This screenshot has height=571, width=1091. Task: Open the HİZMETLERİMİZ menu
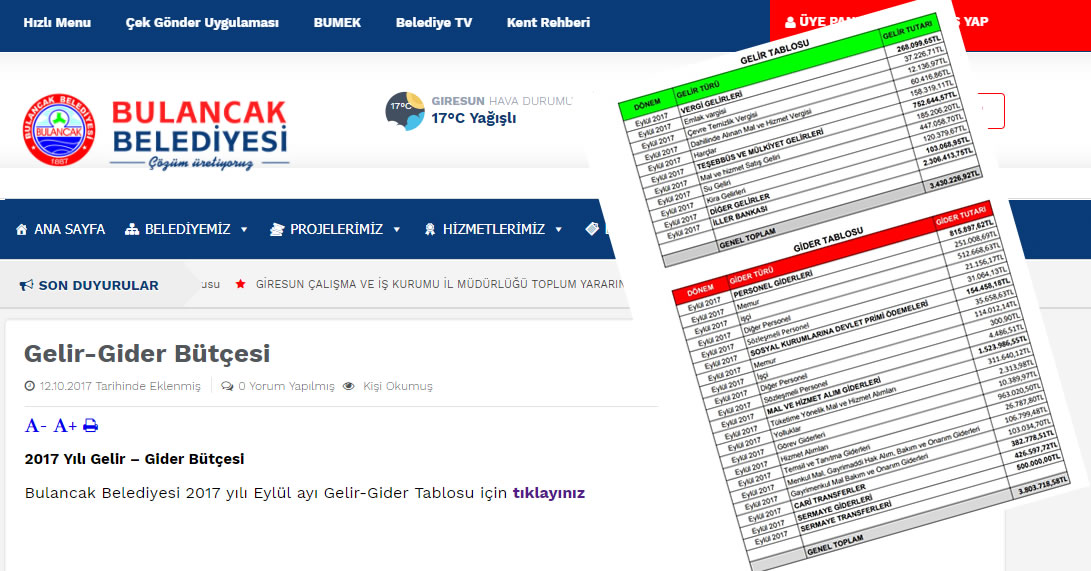click(x=493, y=230)
